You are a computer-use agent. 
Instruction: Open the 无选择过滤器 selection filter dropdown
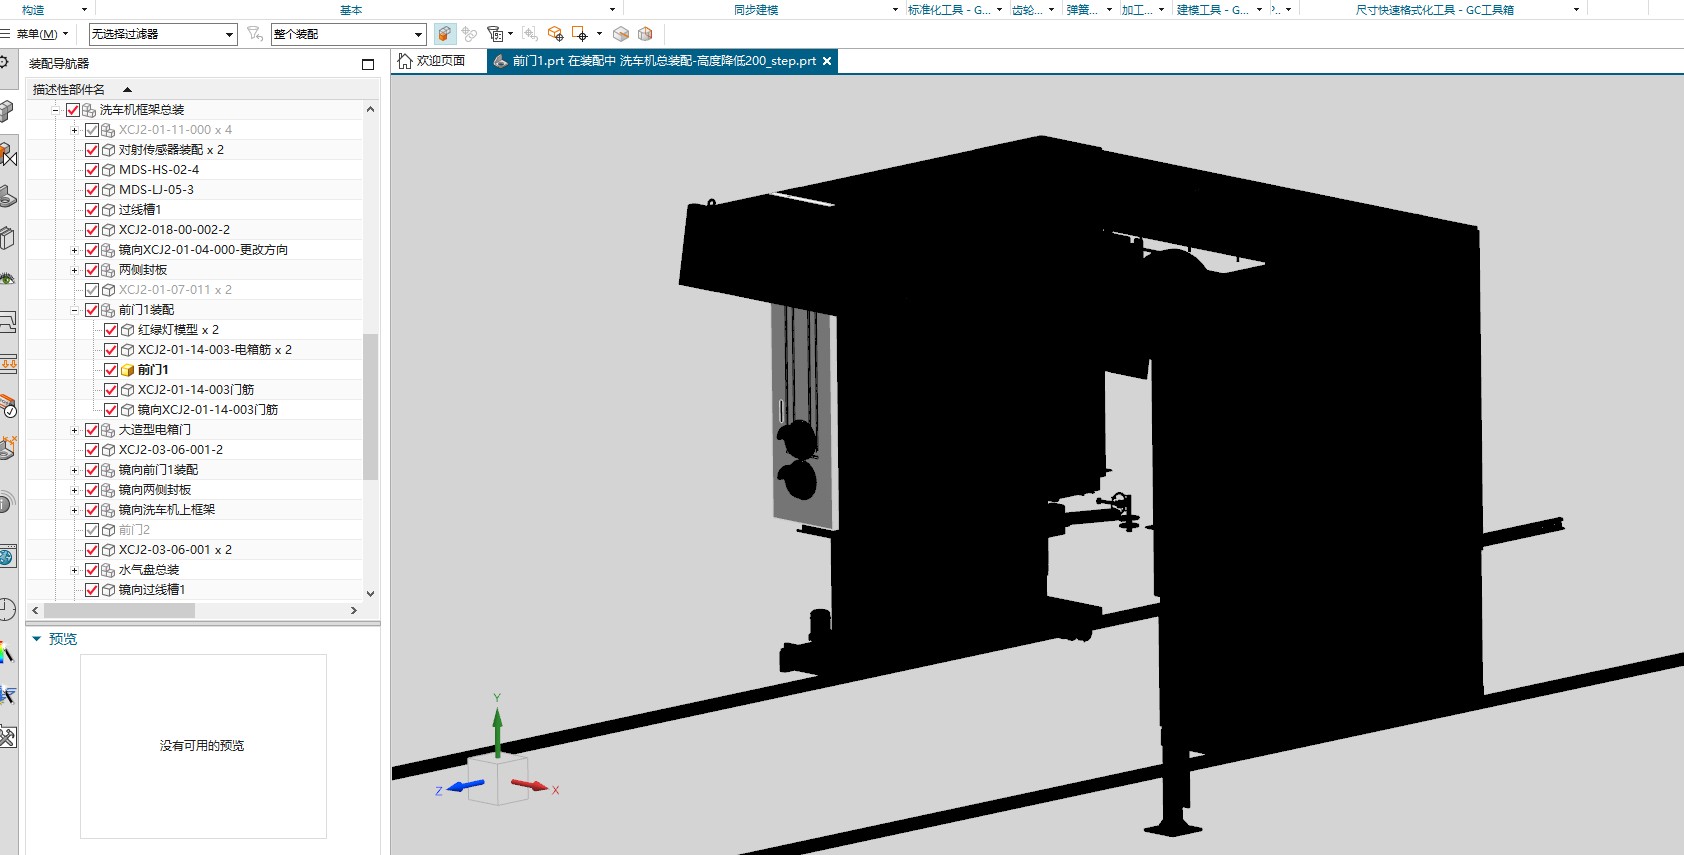(x=163, y=34)
